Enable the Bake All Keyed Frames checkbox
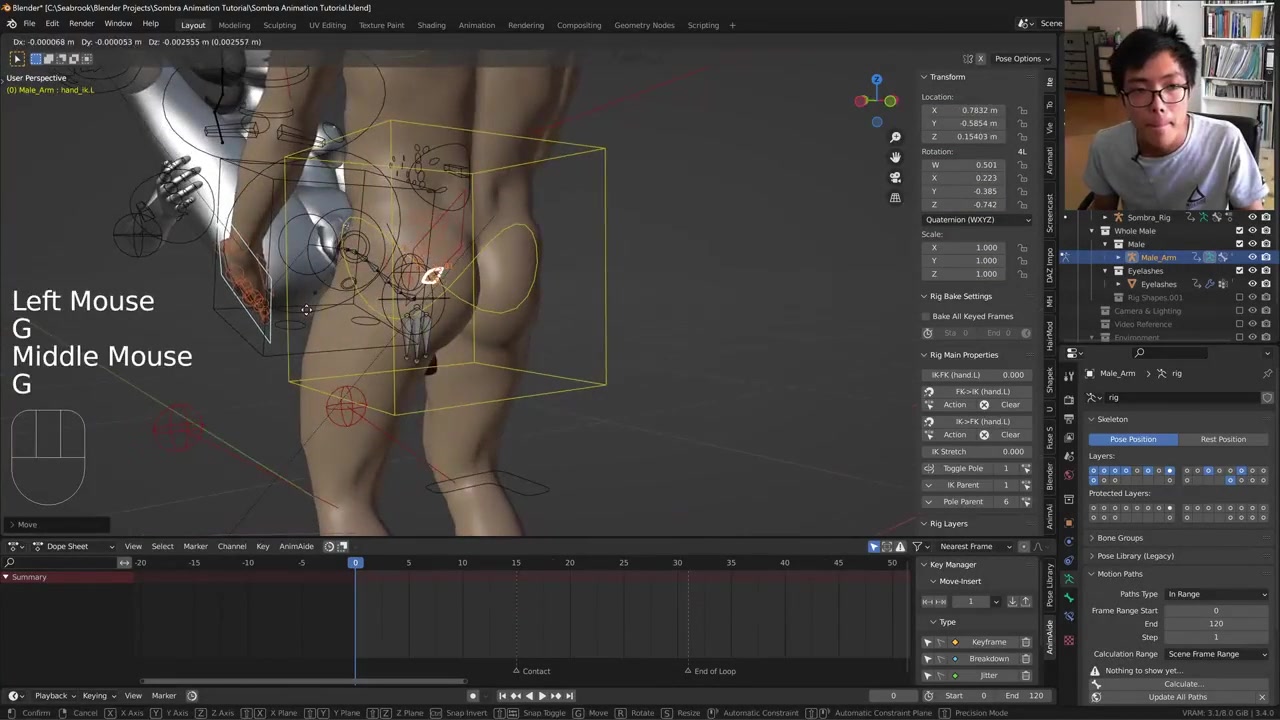1280x720 pixels. (x=927, y=316)
